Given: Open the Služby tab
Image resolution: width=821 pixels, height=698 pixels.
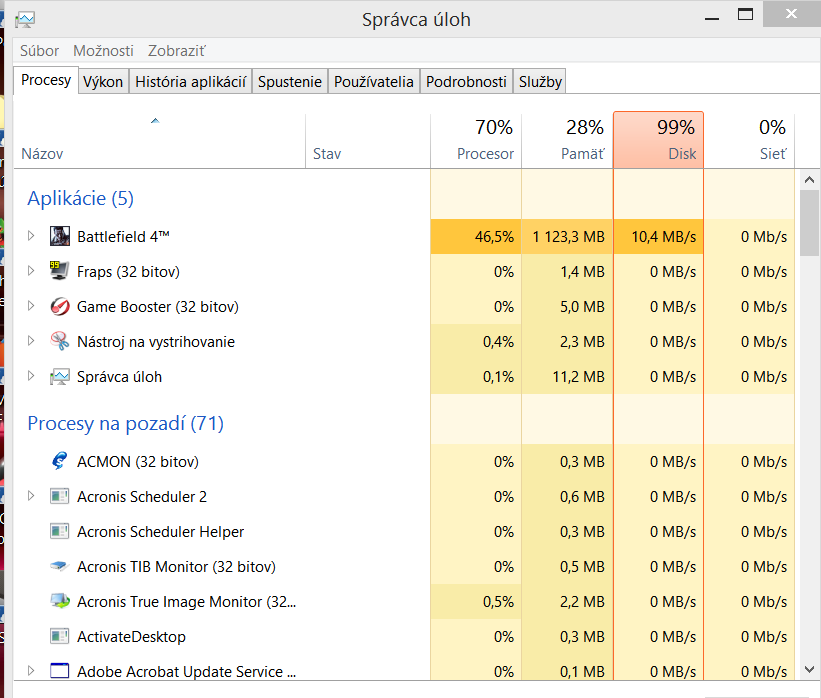Looking at the screenshot, I should click(x=540, y=82).
